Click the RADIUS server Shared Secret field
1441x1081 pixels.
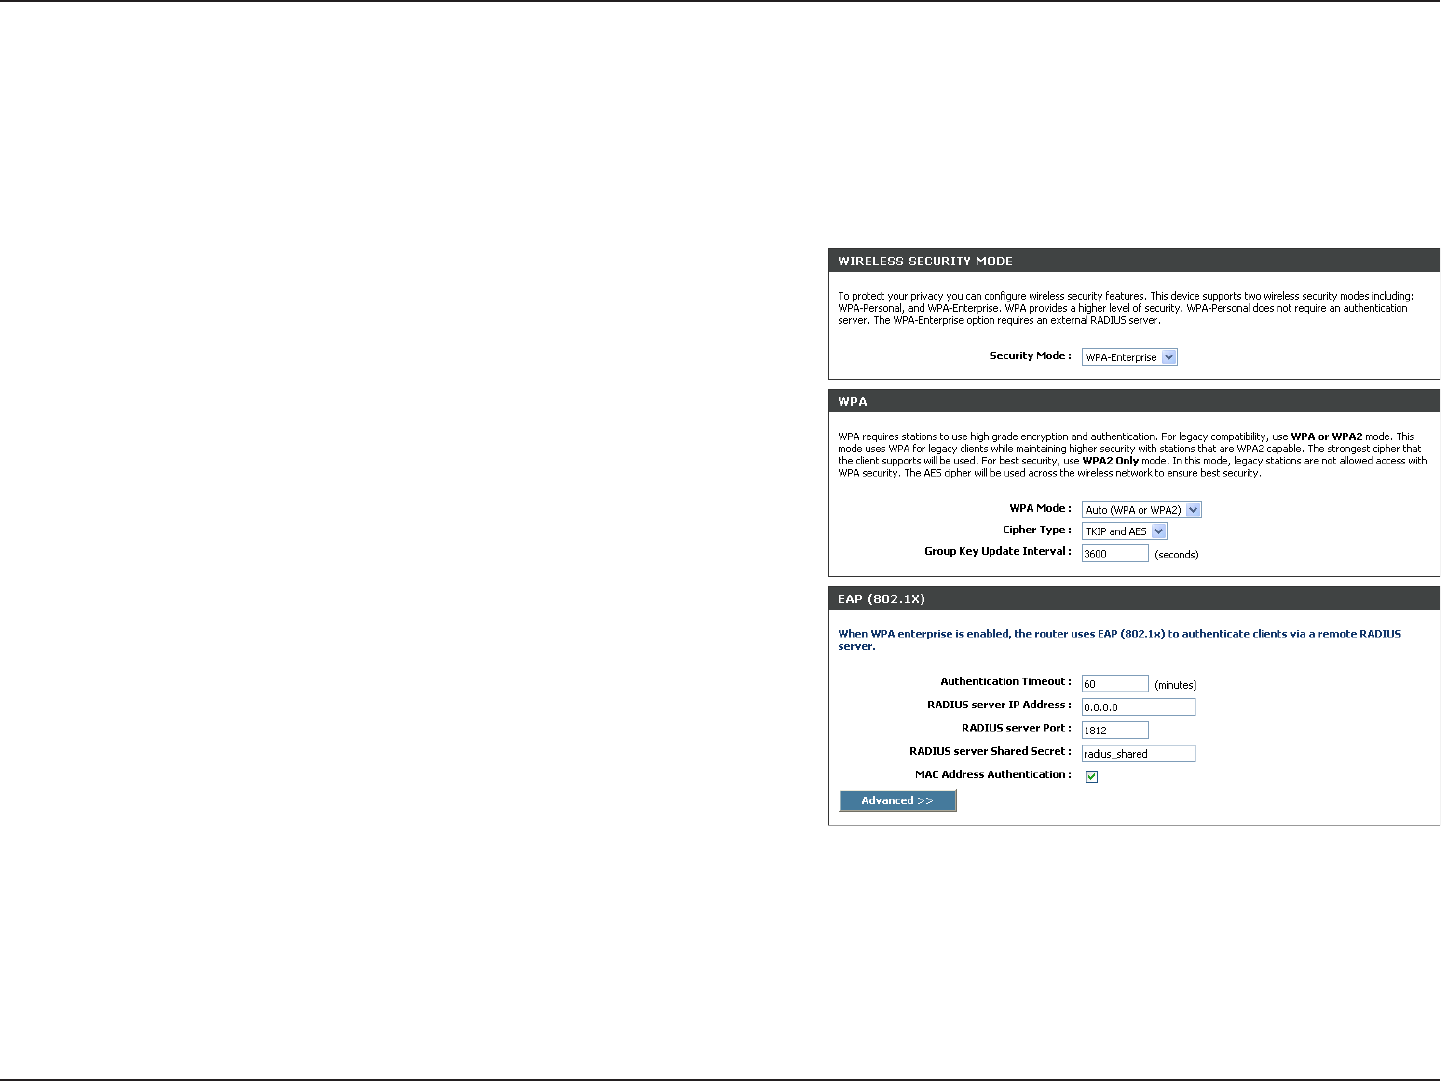point(1138,754)
